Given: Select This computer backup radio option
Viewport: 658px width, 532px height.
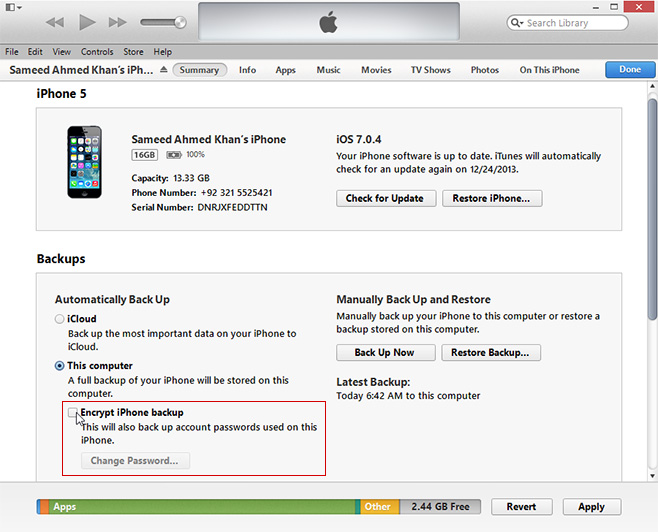Looking at the screenshot, I should (59, 366).
